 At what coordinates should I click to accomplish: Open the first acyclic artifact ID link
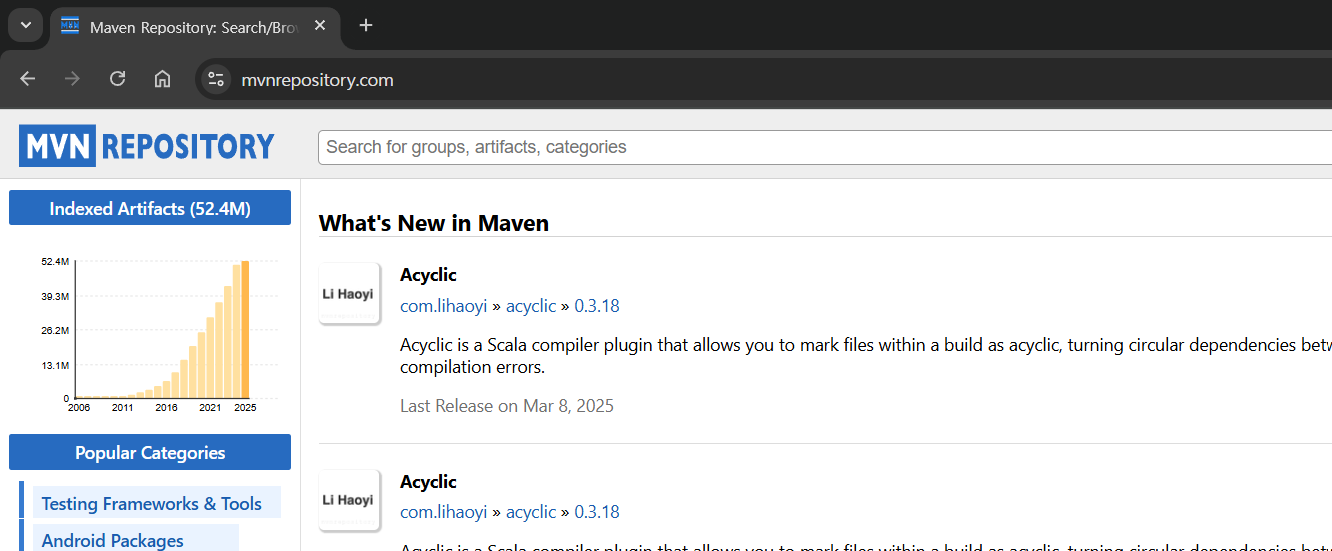pos(531,306)
